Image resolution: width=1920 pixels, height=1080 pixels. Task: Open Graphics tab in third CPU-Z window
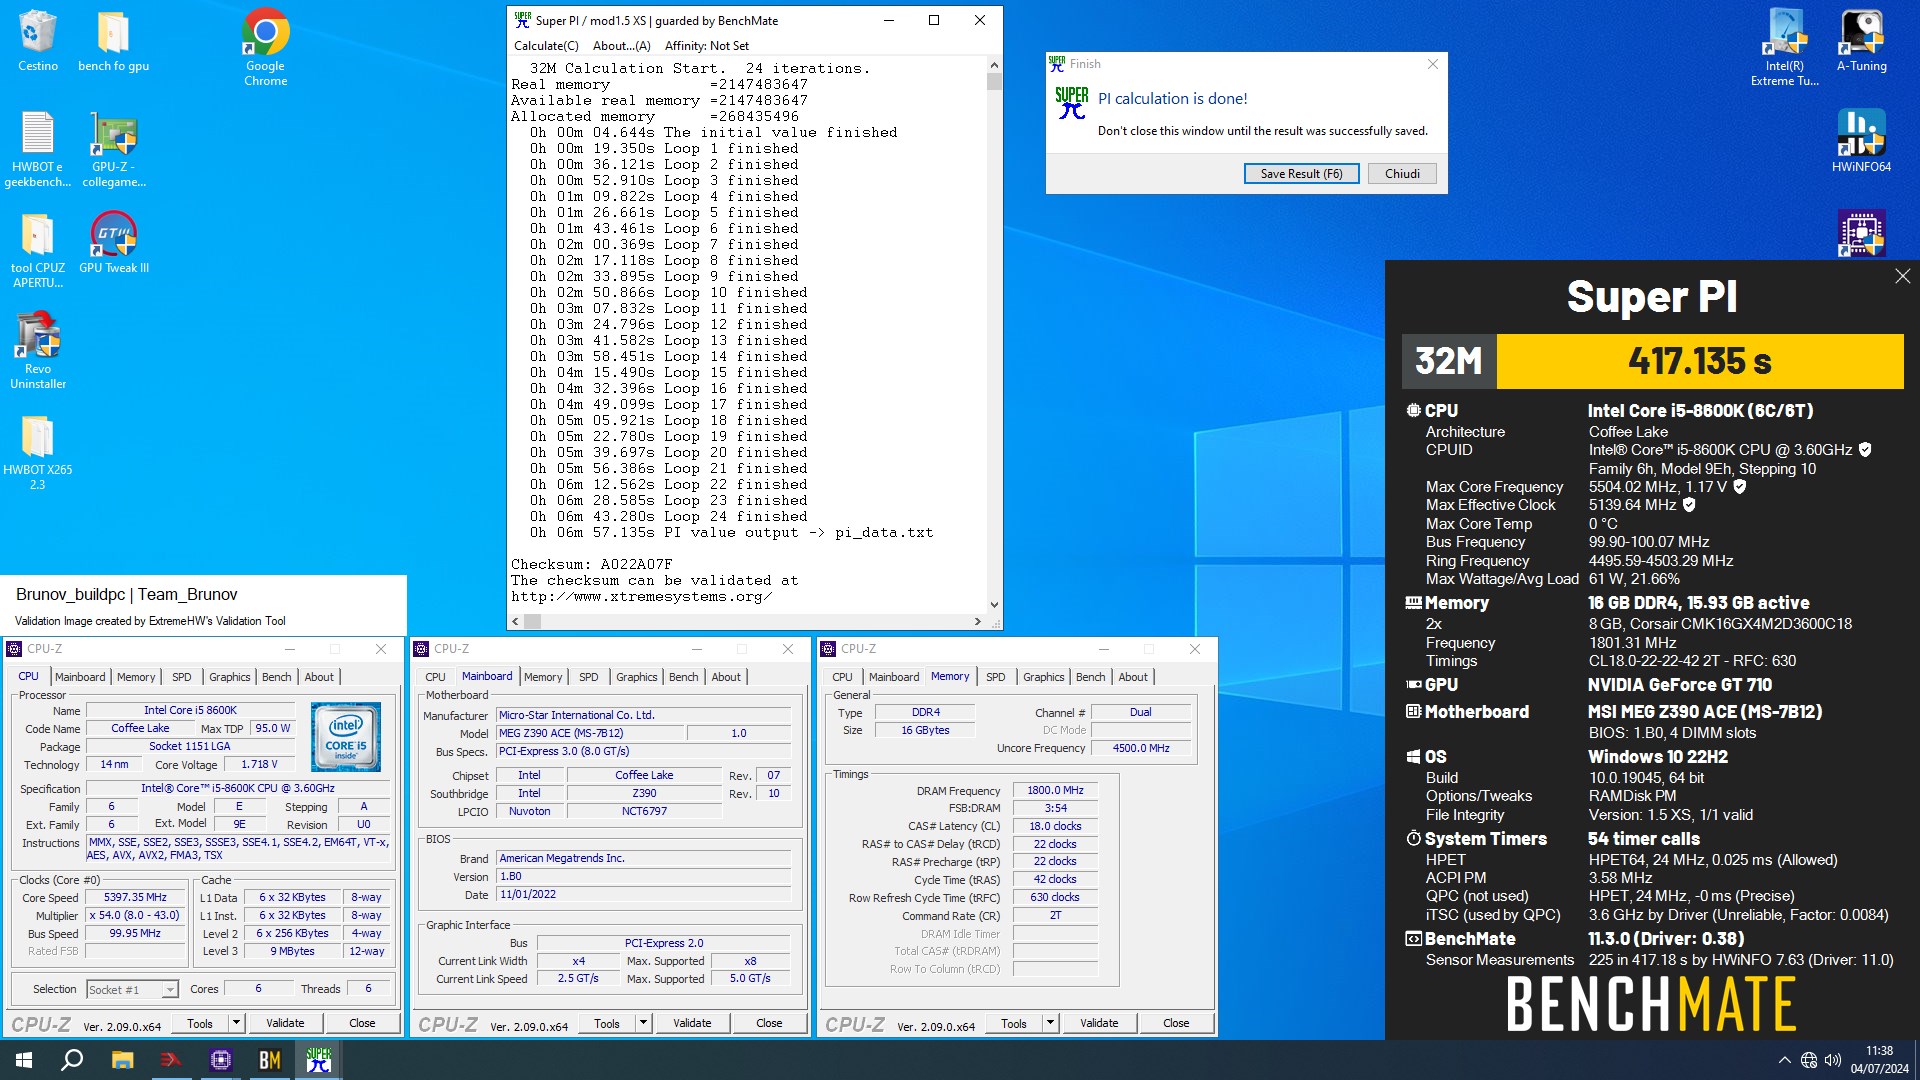coord(1043,677)
